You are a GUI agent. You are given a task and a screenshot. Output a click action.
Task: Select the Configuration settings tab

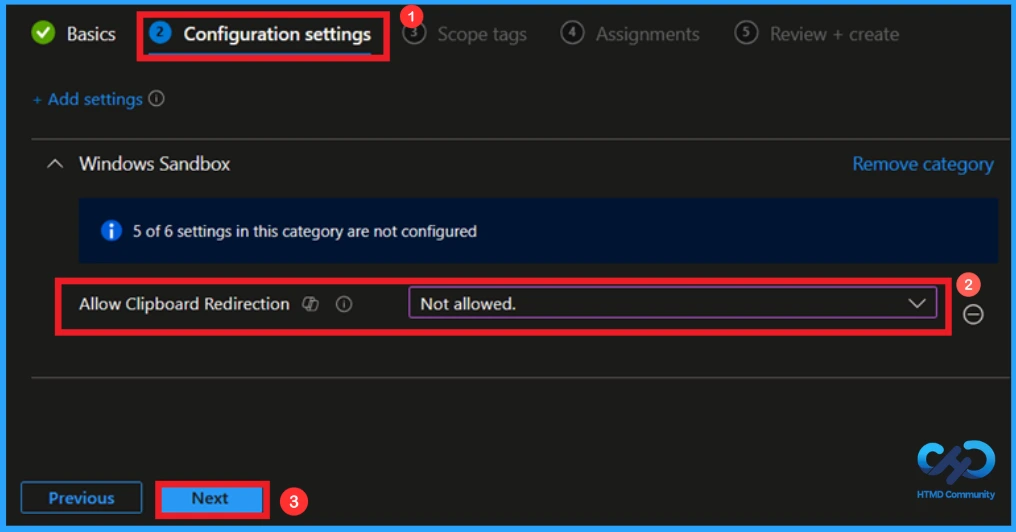coord(260,34)
